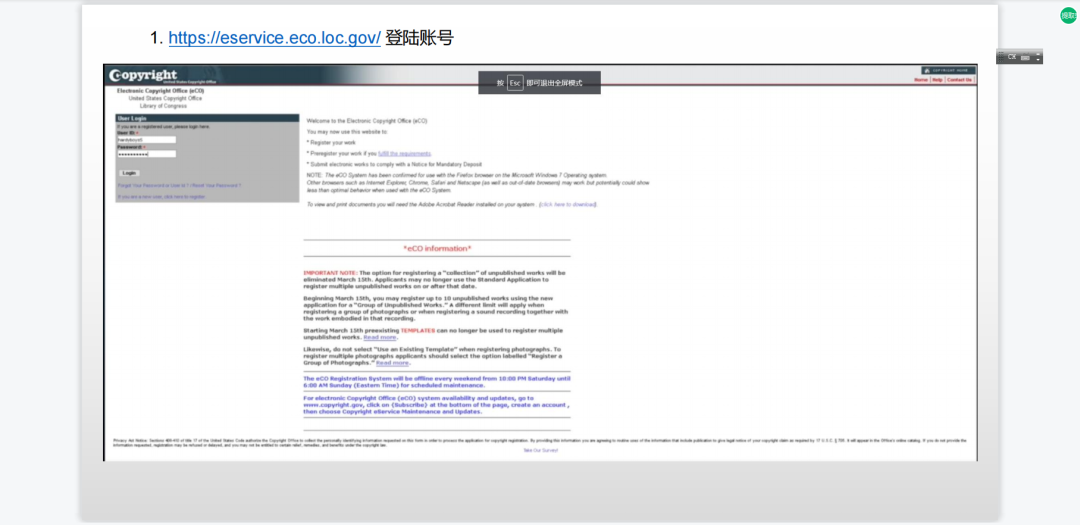1080x525 pixels.
Task: Open the keyboard icon in IME toolbar
Action: click(1025, 57)
